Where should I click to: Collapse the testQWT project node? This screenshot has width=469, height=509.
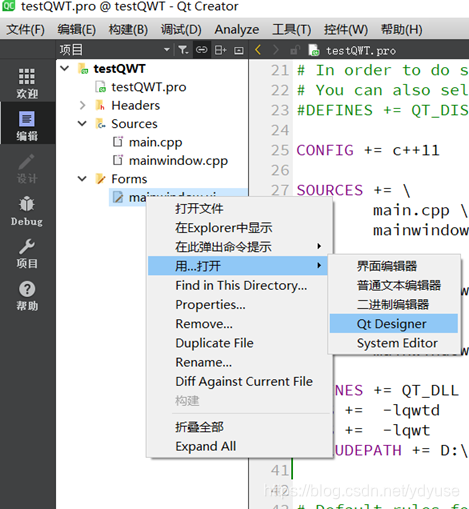[65, 69]
